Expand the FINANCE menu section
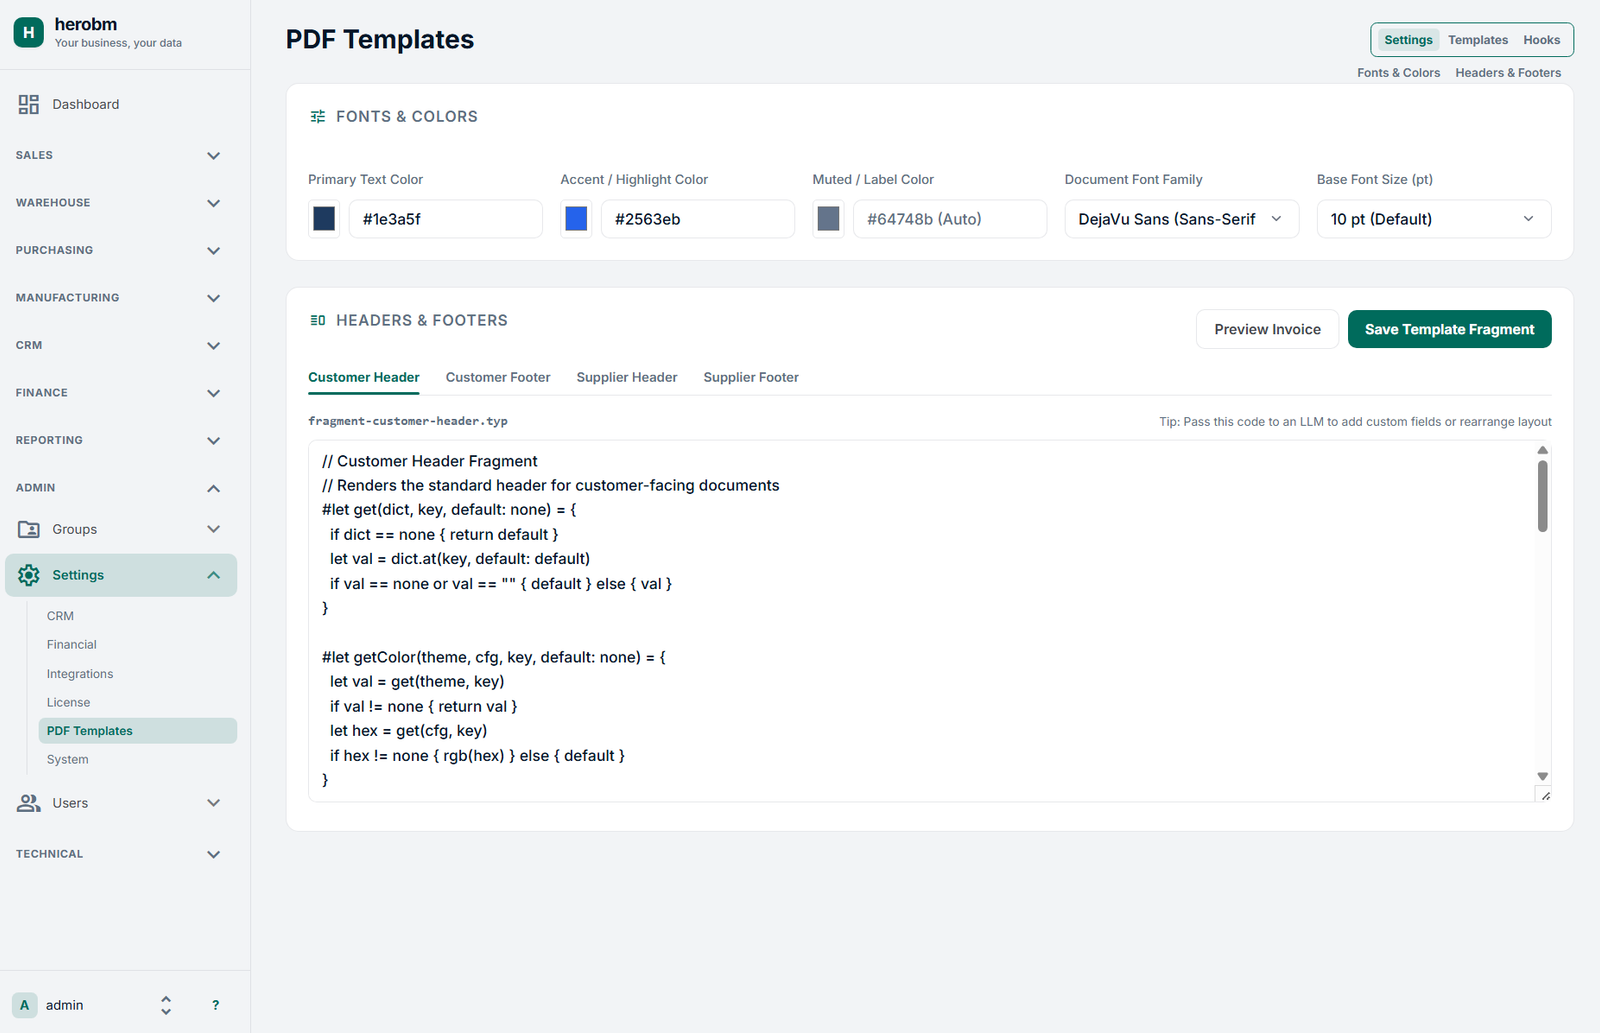 [x=118, y=393]
